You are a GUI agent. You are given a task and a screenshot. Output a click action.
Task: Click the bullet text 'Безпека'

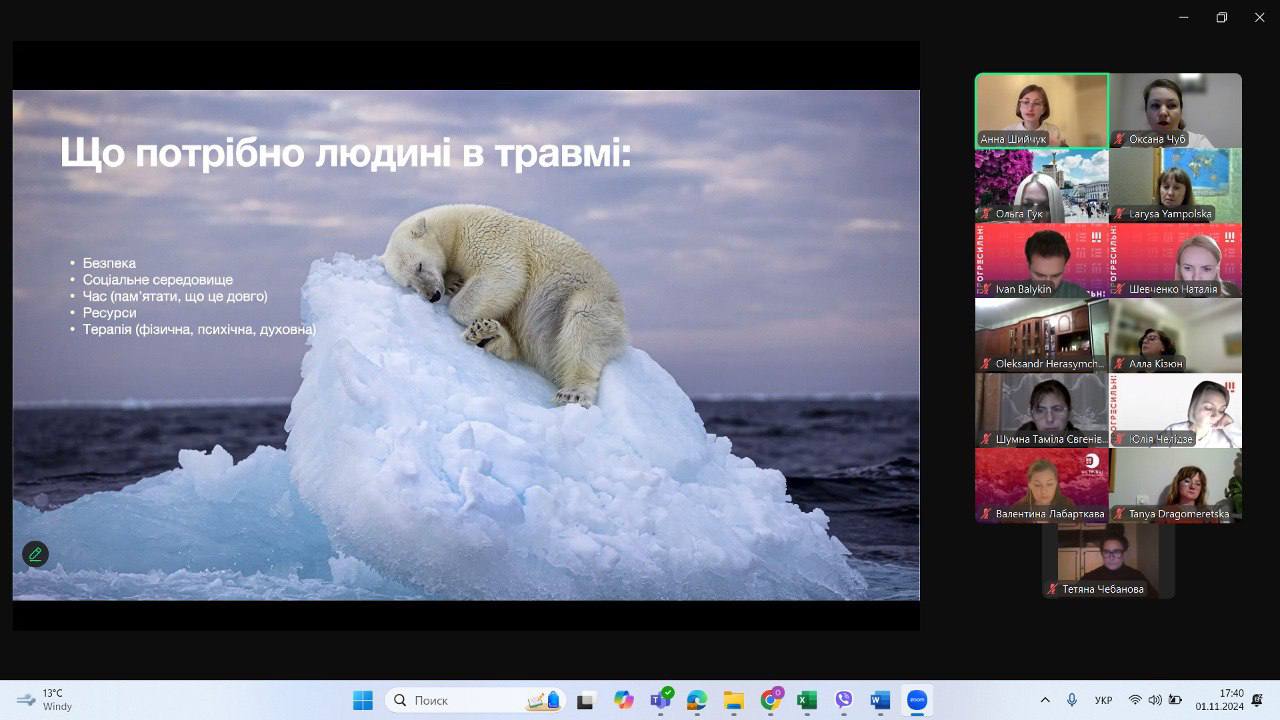(x=109, y=263)
